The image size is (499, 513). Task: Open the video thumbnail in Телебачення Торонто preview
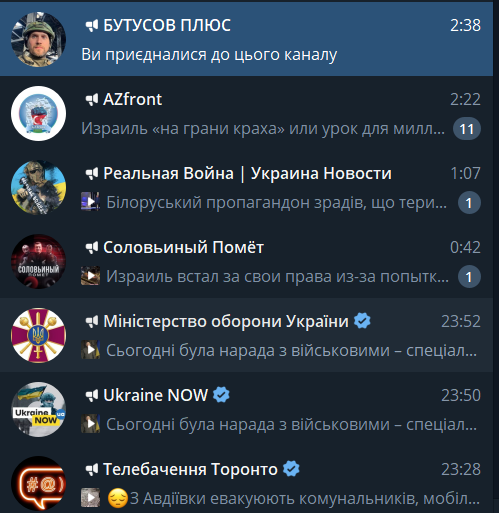[90, 498]
